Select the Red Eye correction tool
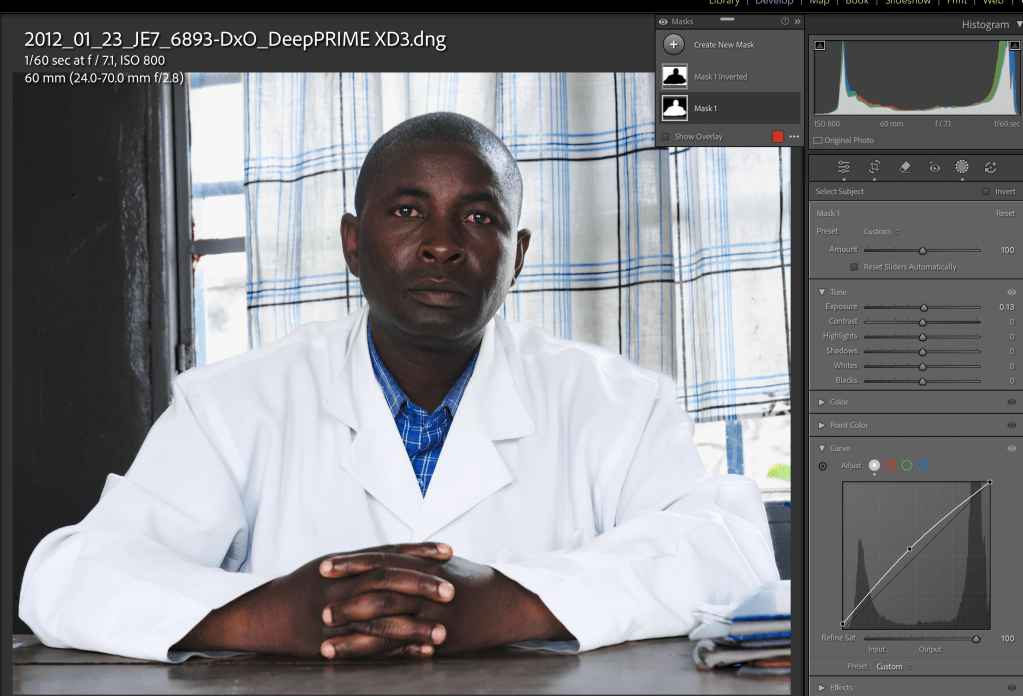The height and width of the screenshot is (696, 1023). click(934, 167)
